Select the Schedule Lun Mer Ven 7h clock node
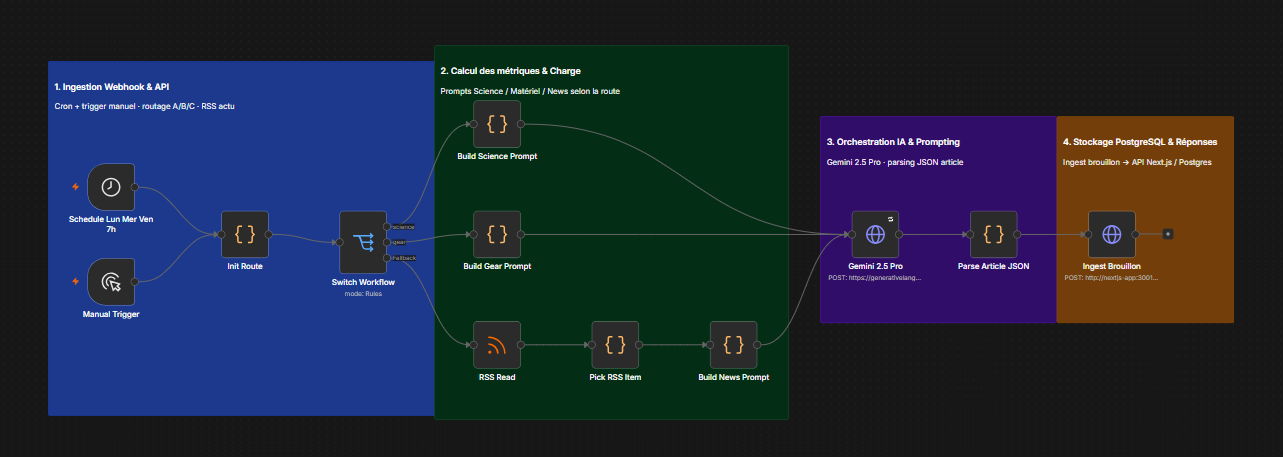1283x457 pixels. 111,187
